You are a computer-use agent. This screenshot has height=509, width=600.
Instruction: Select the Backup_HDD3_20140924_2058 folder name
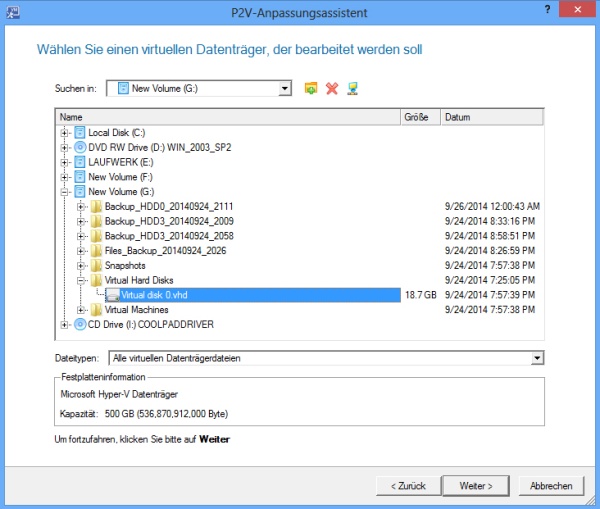tap(169, 236)
